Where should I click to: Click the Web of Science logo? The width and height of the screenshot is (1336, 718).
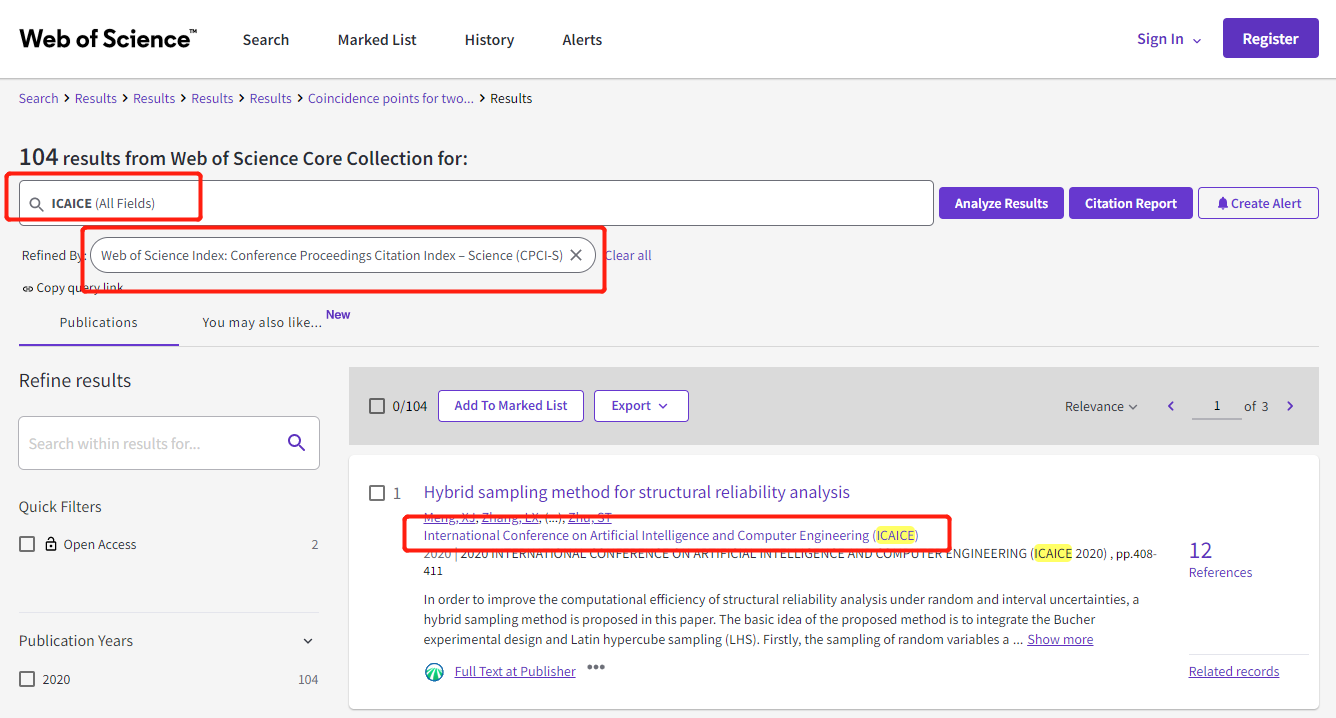(x=108, y=39)
